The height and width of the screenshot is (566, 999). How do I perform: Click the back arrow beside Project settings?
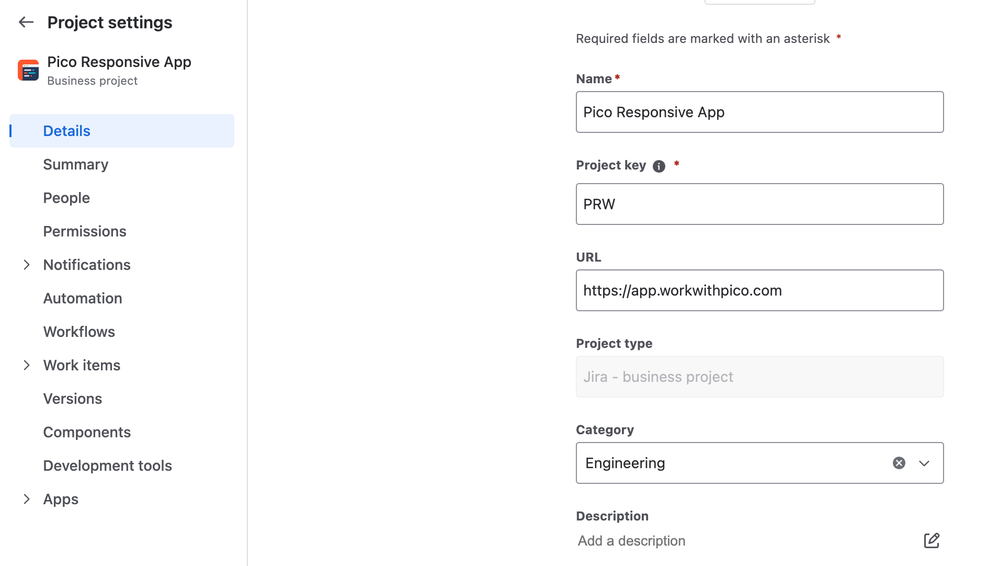click(x=26, y=22)
